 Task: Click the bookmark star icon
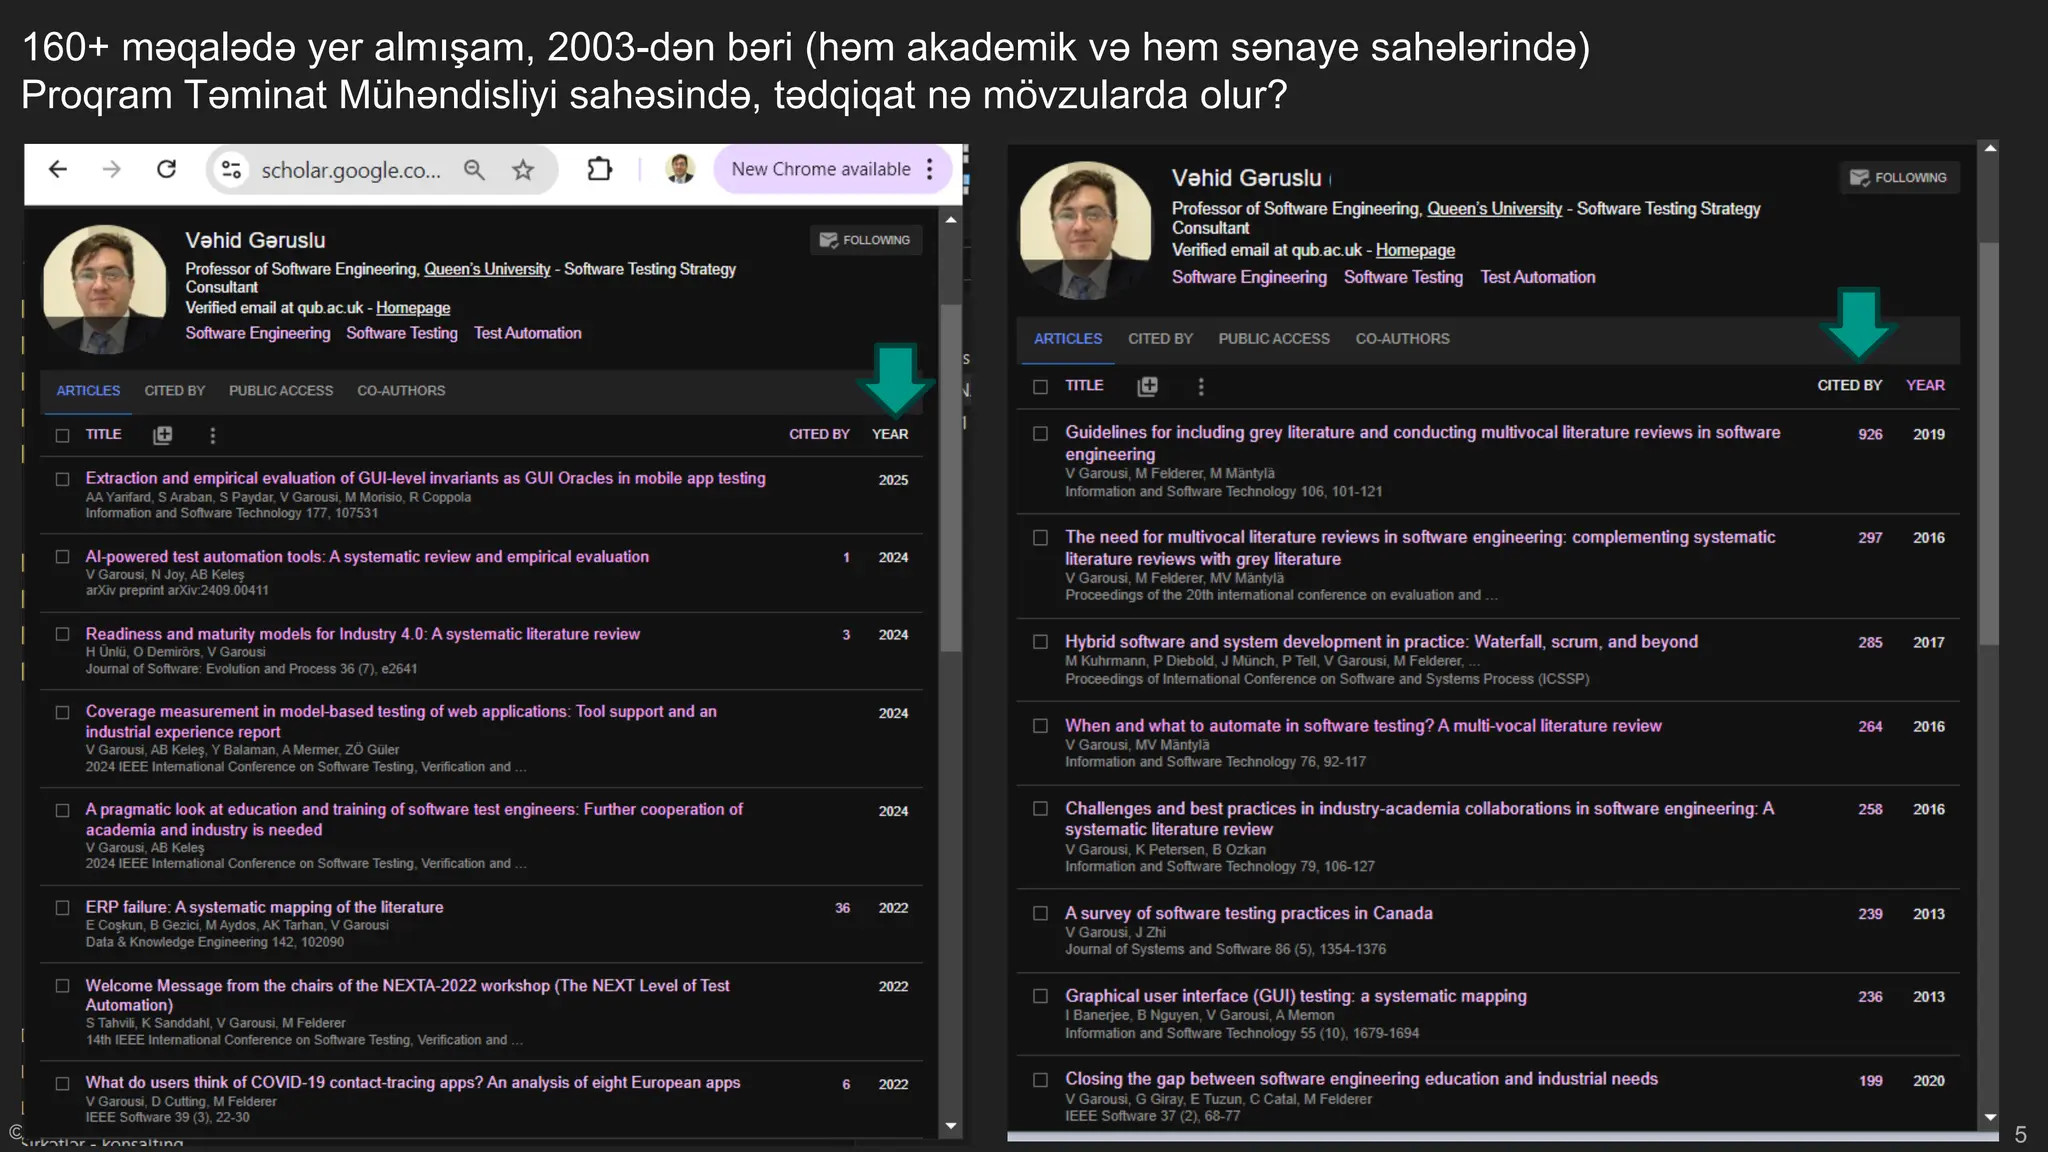tap(523, 170)
